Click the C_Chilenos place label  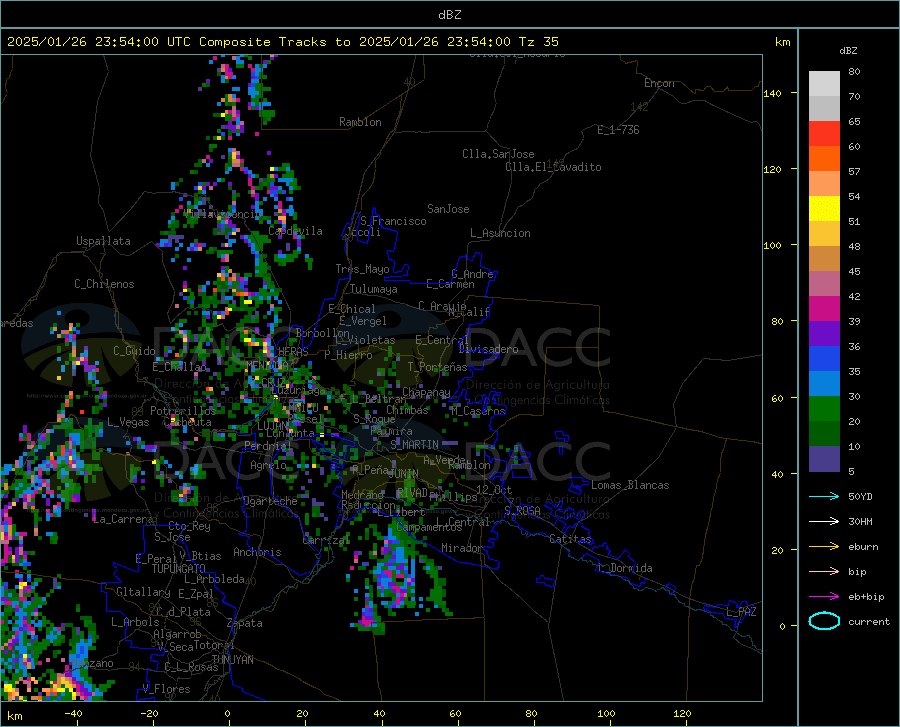[104, 284]
